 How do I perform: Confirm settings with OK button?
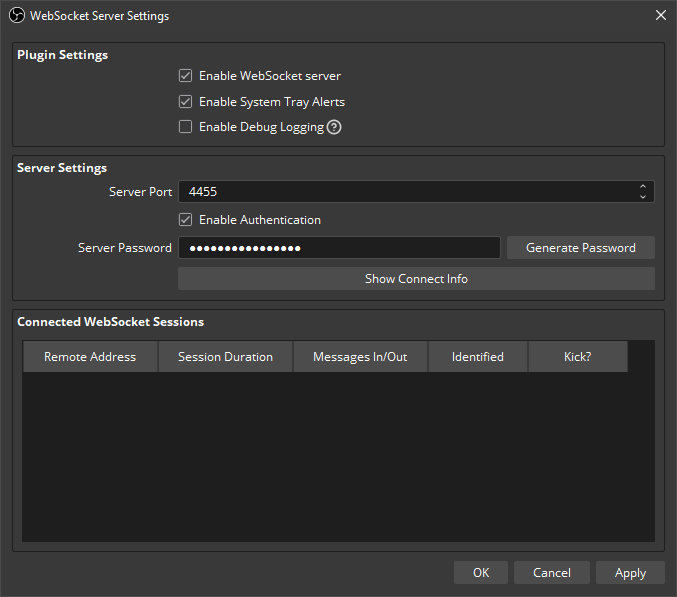click(481, 573)
